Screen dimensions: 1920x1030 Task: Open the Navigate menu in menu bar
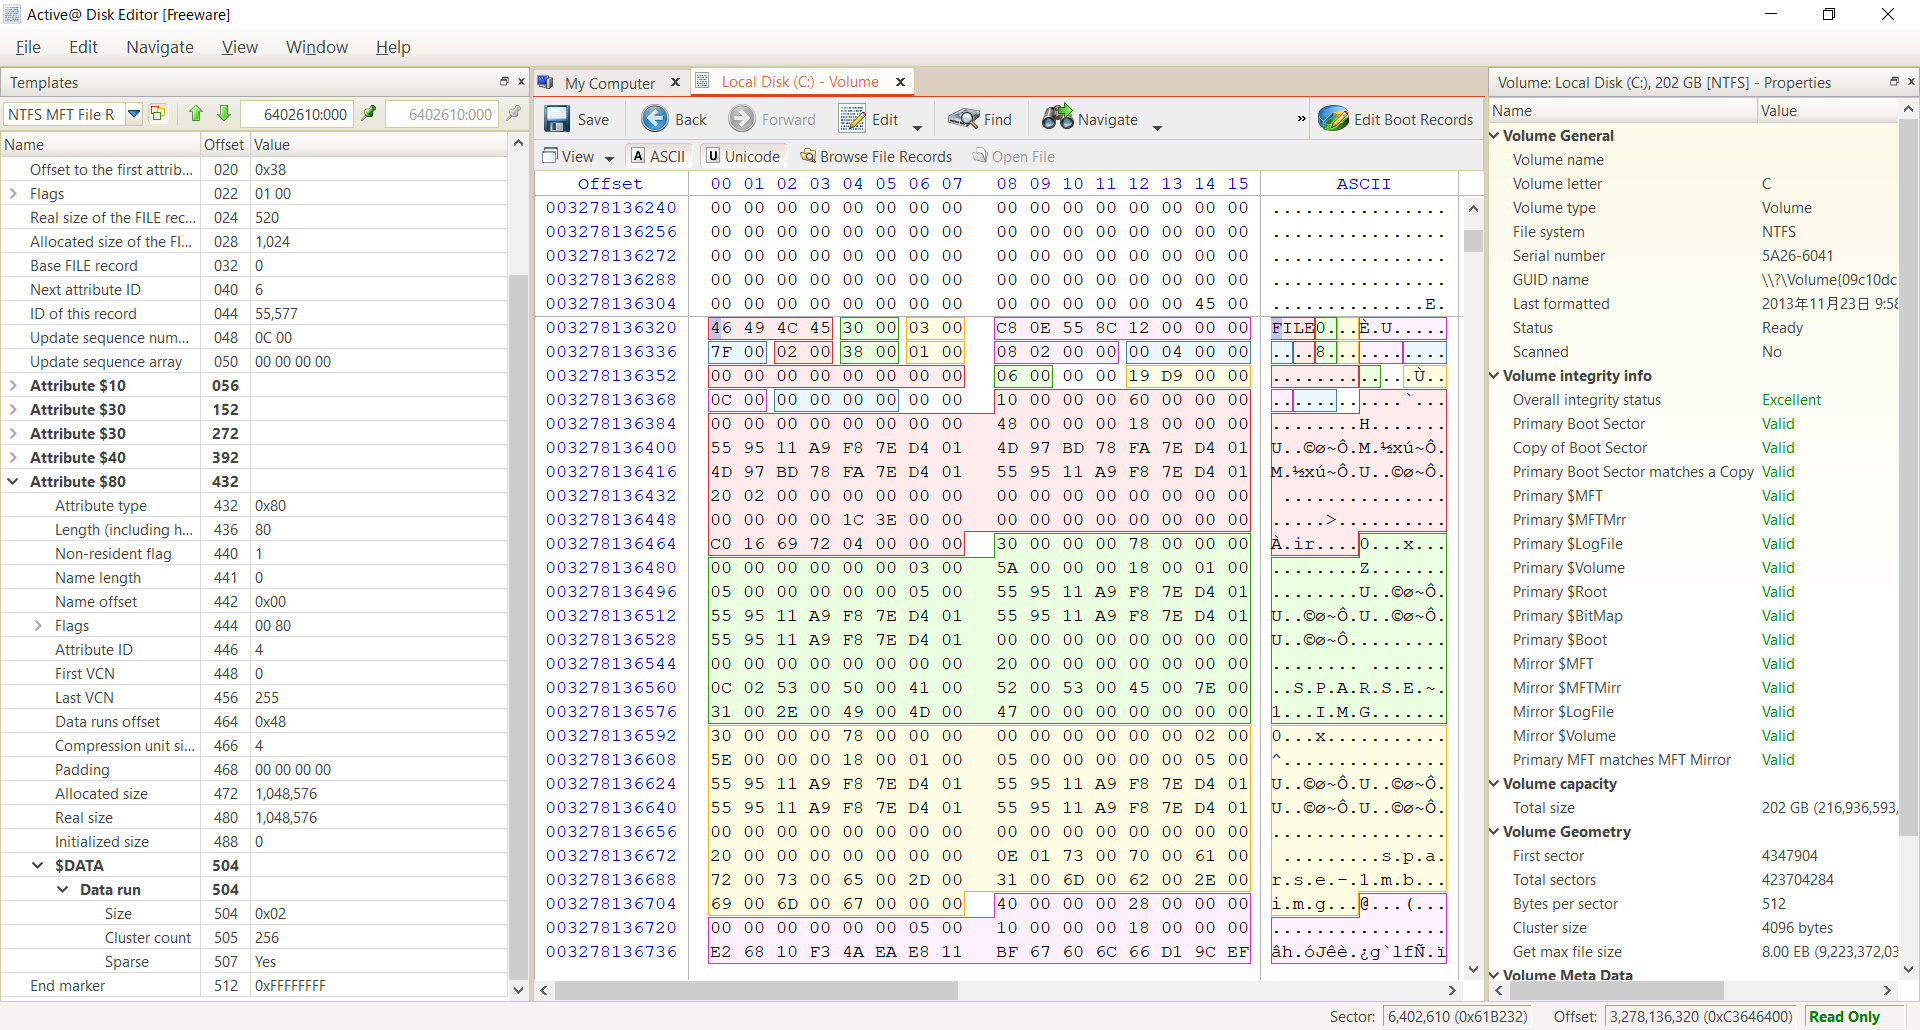[x=160, y=47]
